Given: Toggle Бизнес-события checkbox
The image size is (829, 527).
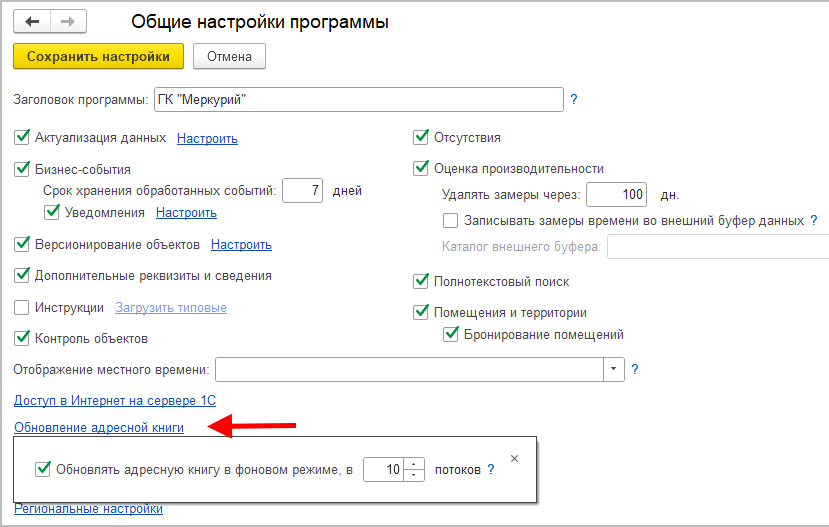Looking at the screenshot, I should pos(22,169).
